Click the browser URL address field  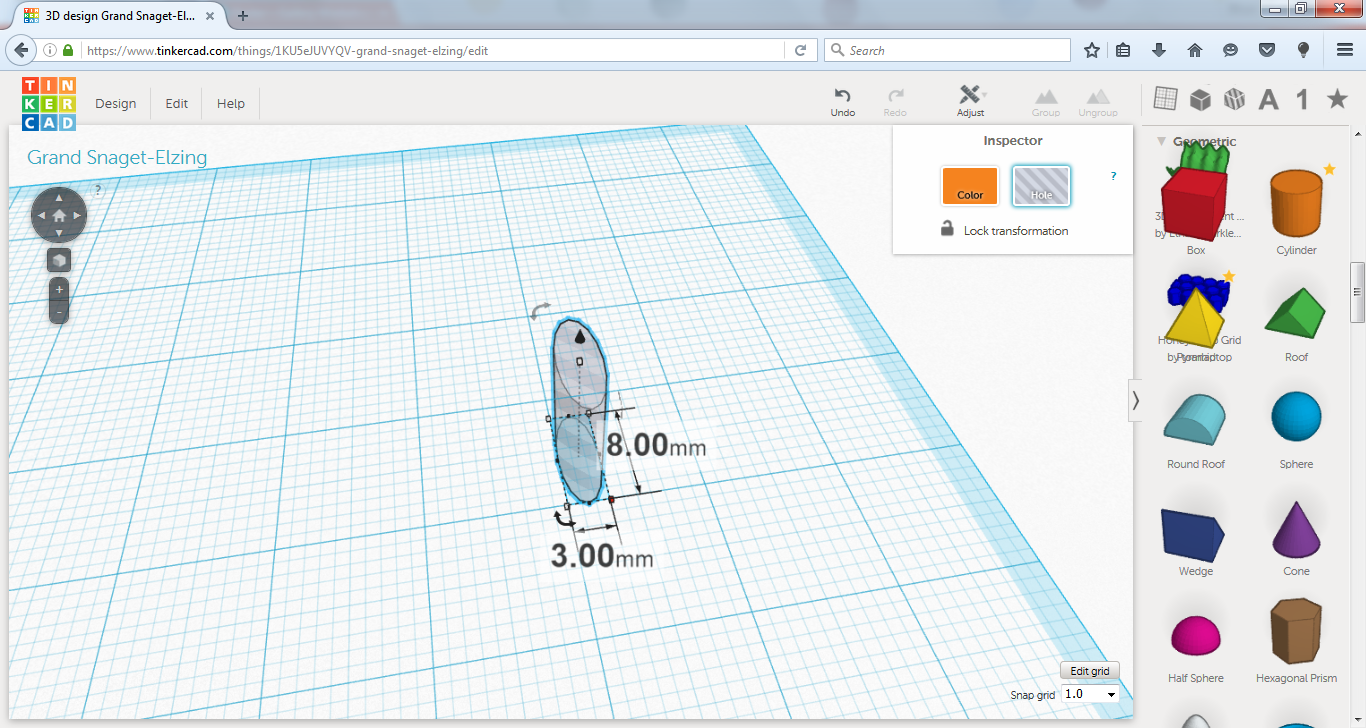435,50
